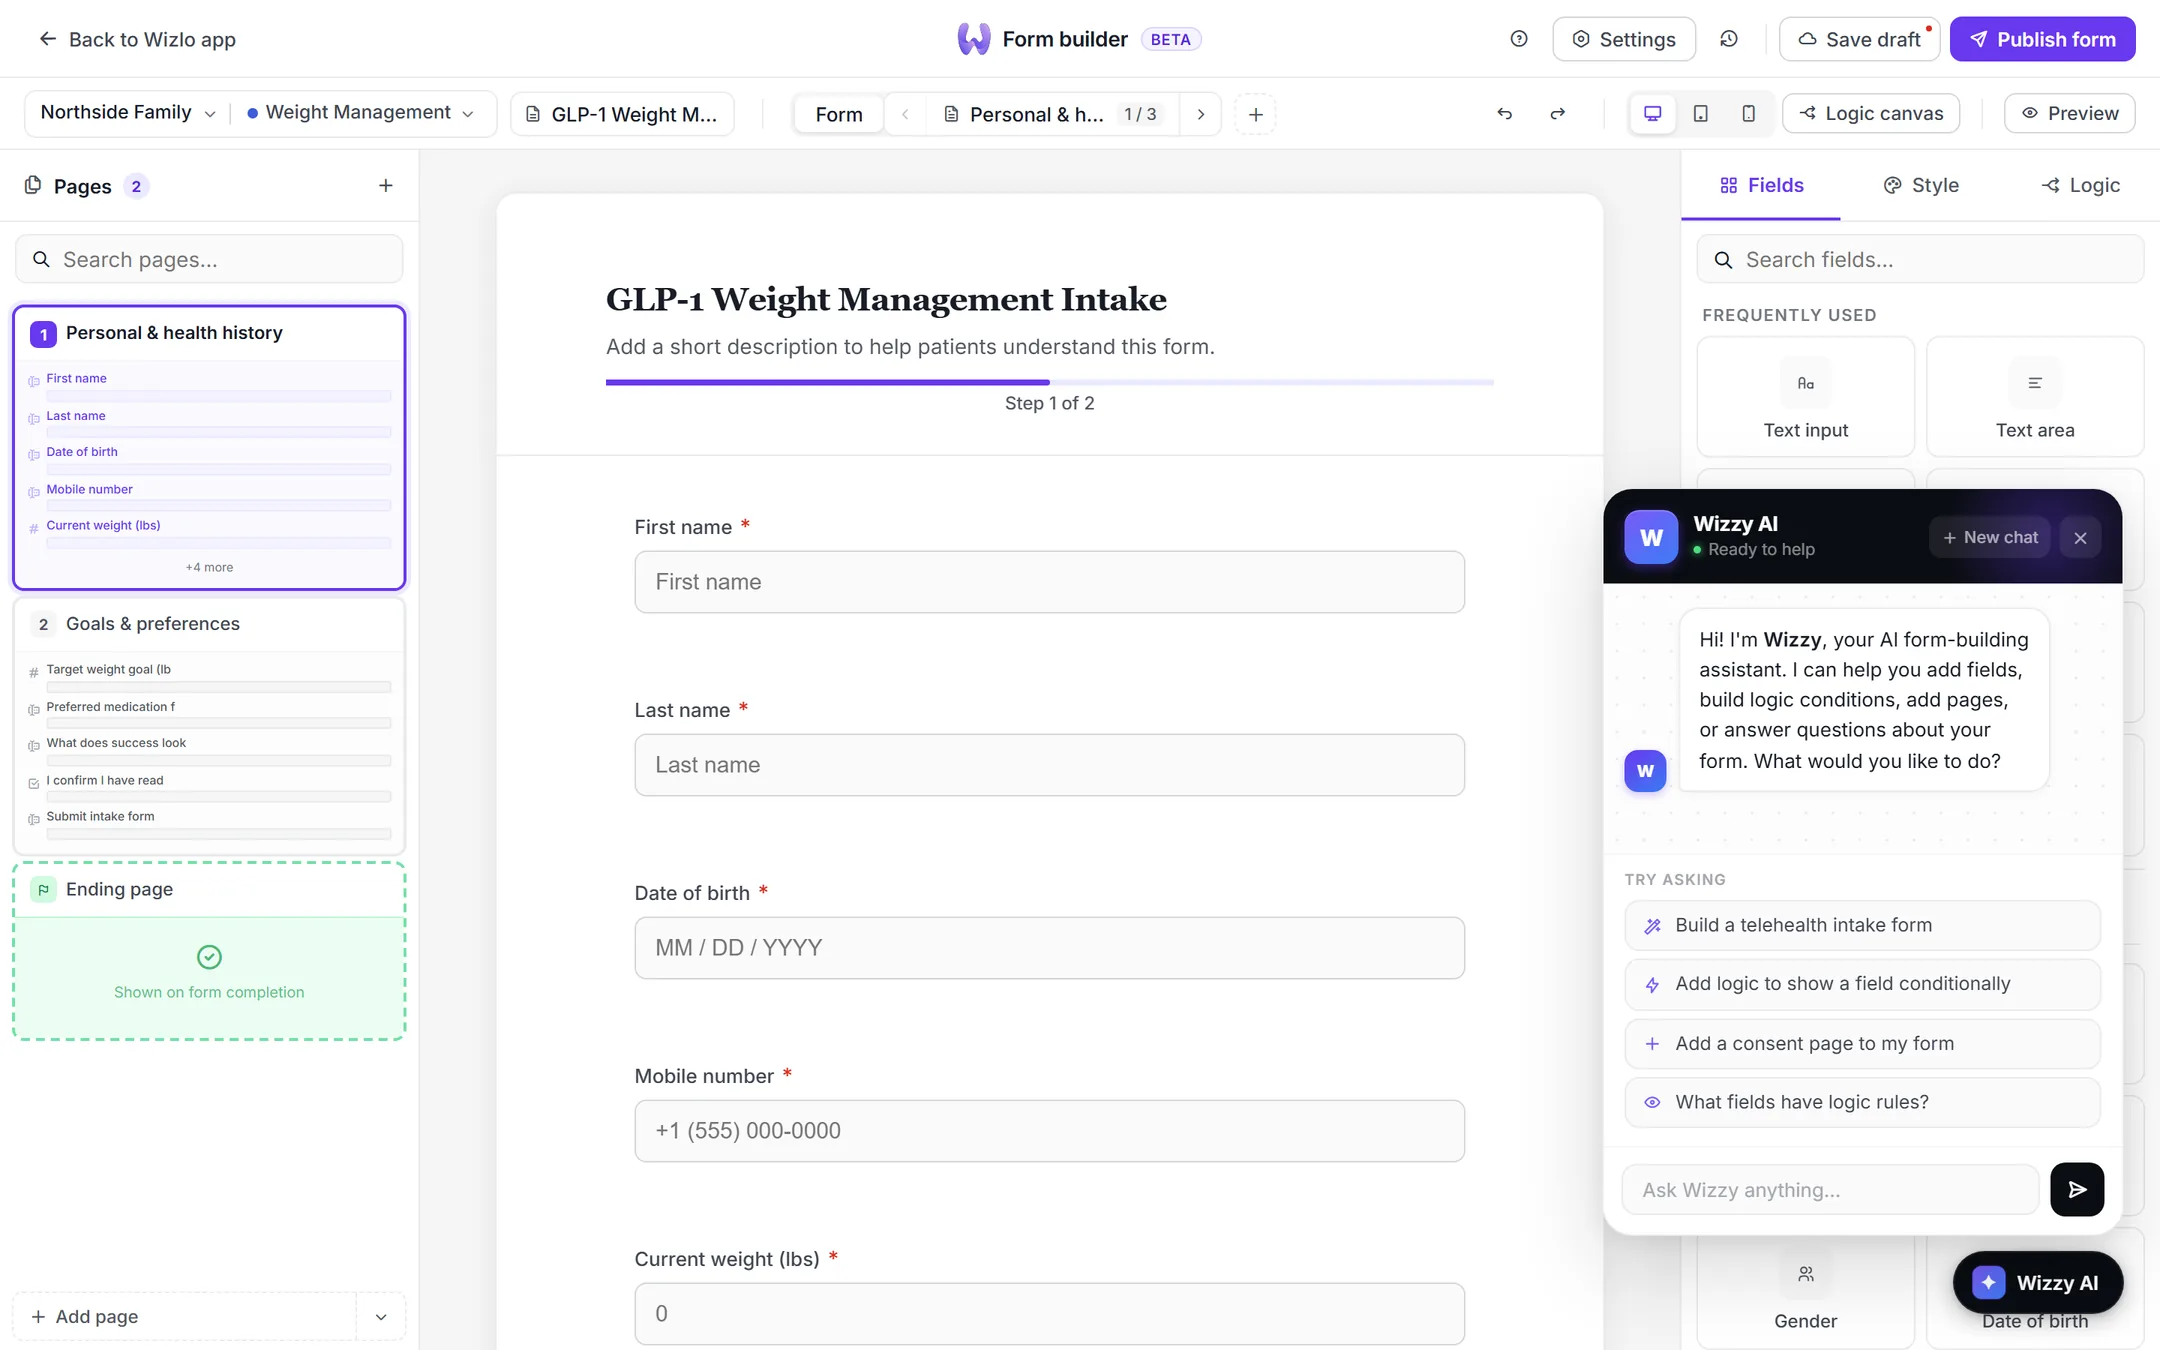Open version history clock icon

1728,39
